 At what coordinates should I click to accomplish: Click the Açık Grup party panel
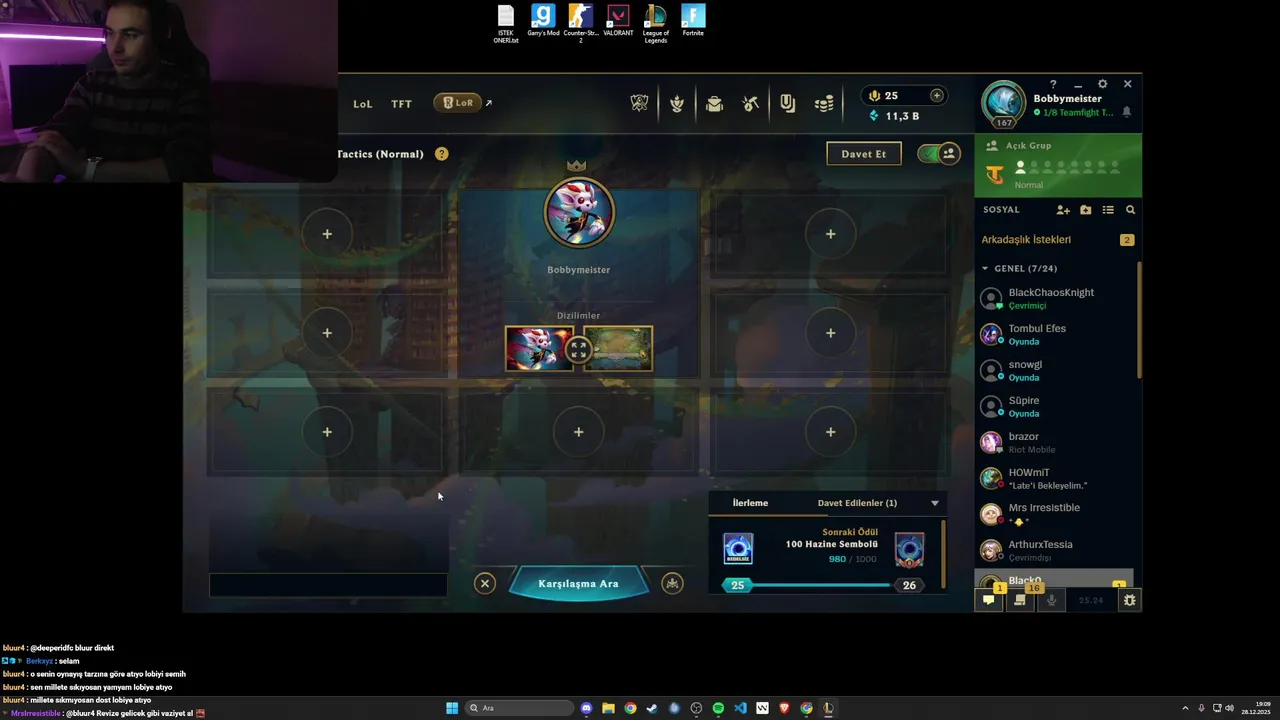[1058, 165]
